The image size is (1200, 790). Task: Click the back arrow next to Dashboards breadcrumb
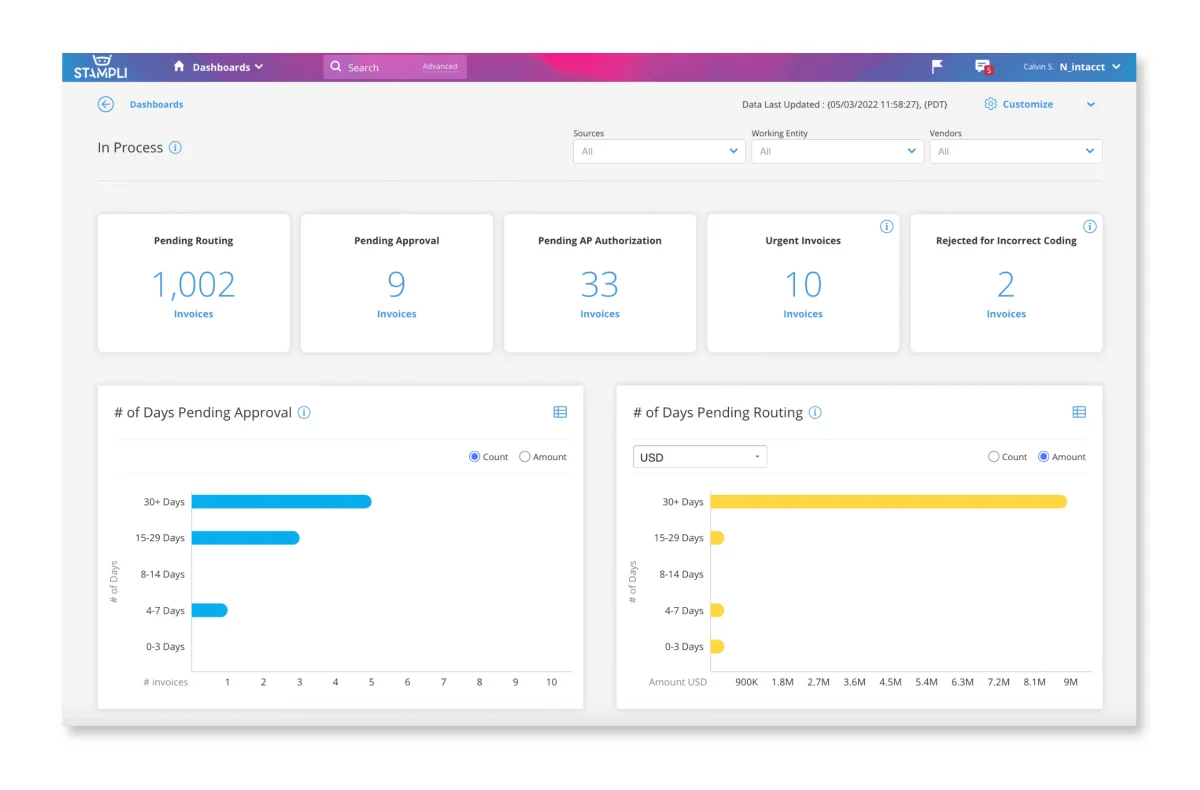[x=105, y=104]
